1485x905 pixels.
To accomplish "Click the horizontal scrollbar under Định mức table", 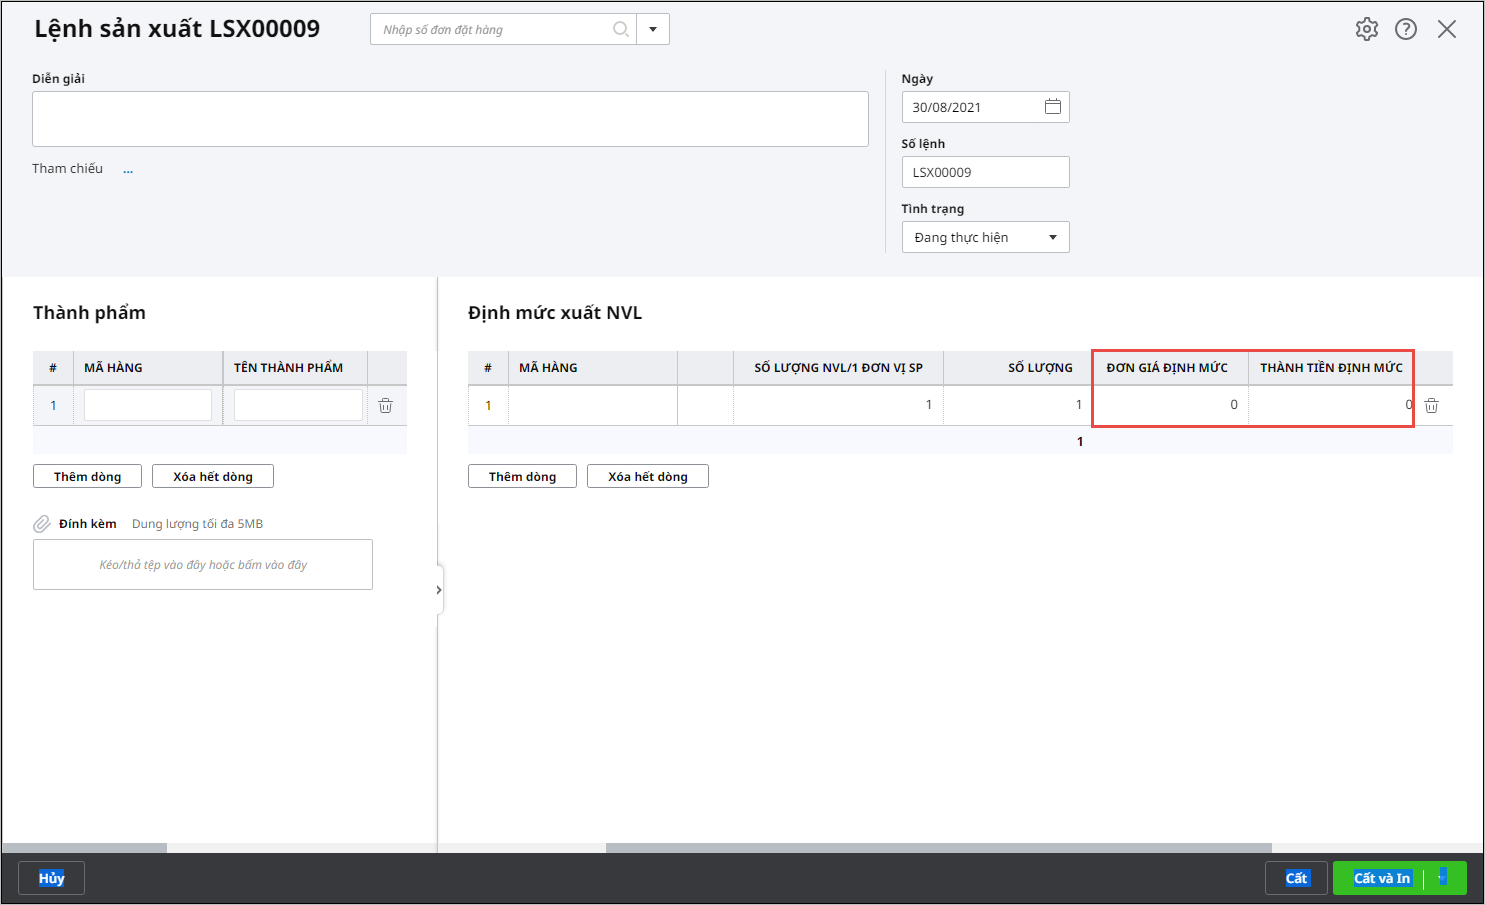I will [938, 848].
